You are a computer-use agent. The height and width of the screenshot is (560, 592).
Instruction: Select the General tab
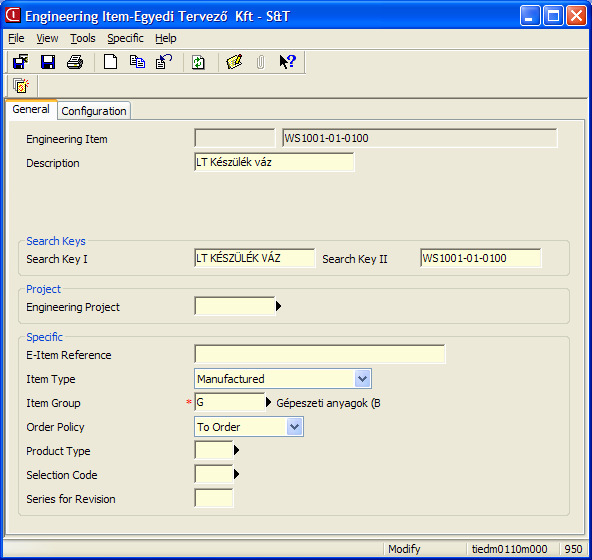point(31,110)
